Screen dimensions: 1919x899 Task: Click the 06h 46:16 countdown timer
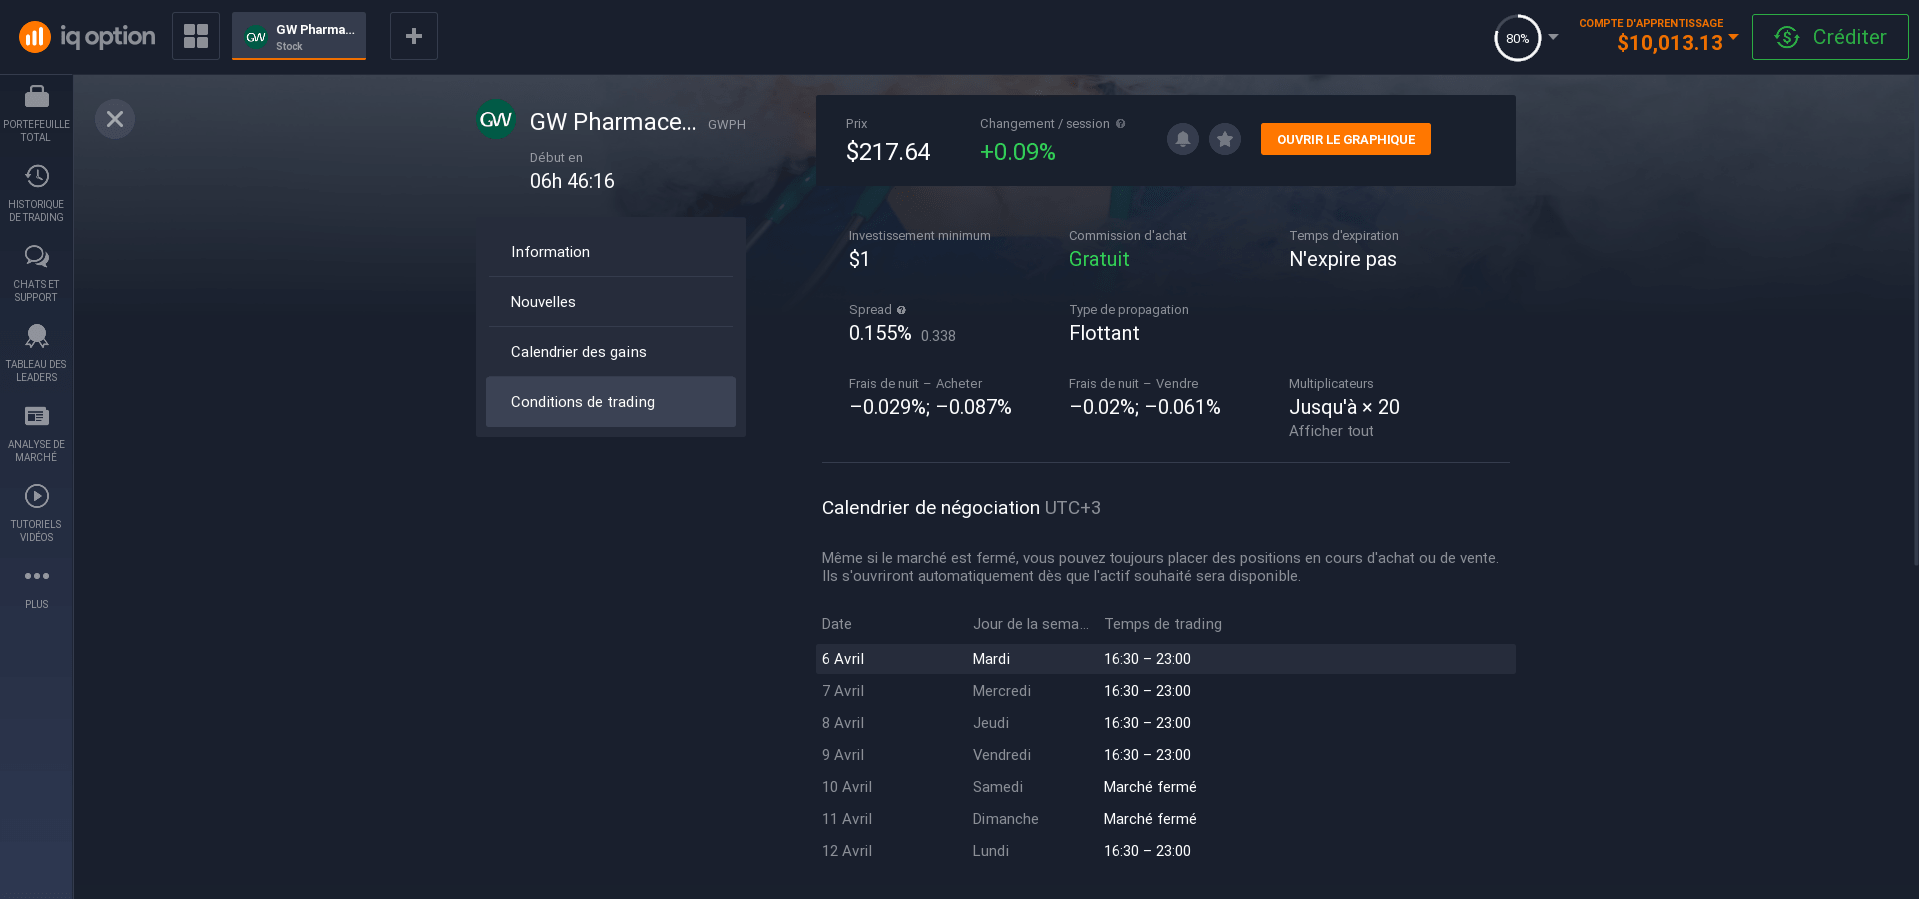pos(572,181)
